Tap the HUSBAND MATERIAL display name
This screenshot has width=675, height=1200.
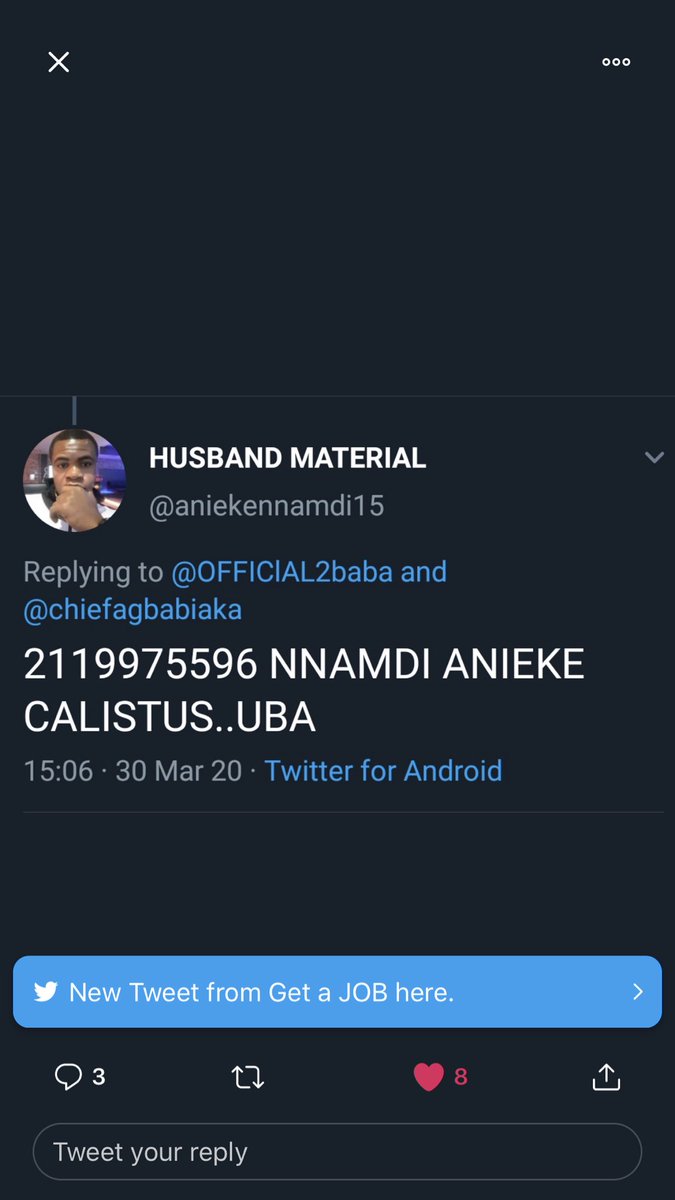tap(287, 458)
